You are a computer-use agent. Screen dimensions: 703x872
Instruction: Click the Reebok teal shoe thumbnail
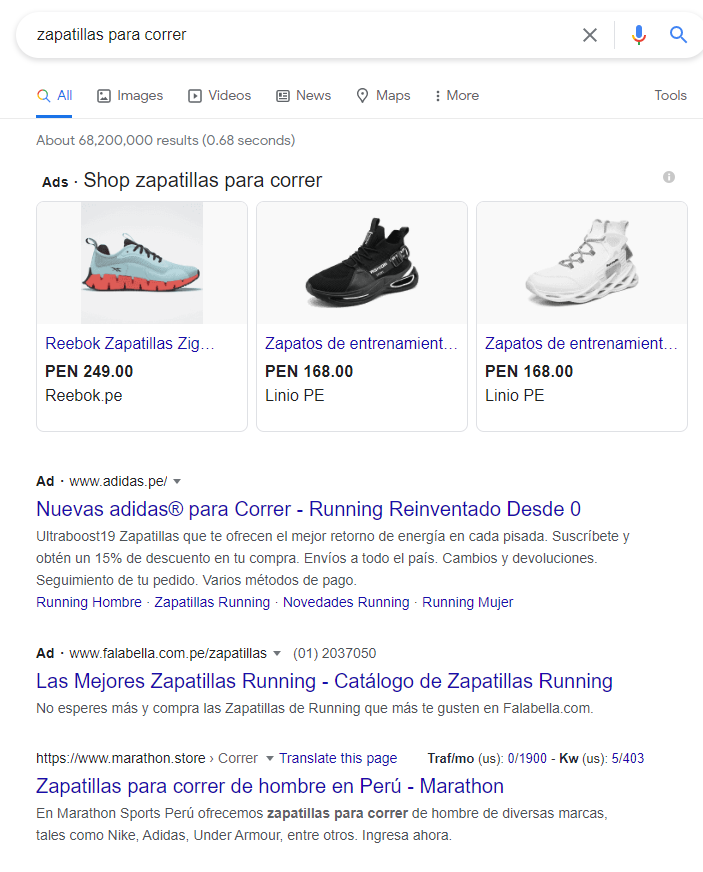(x=142, y=263)
